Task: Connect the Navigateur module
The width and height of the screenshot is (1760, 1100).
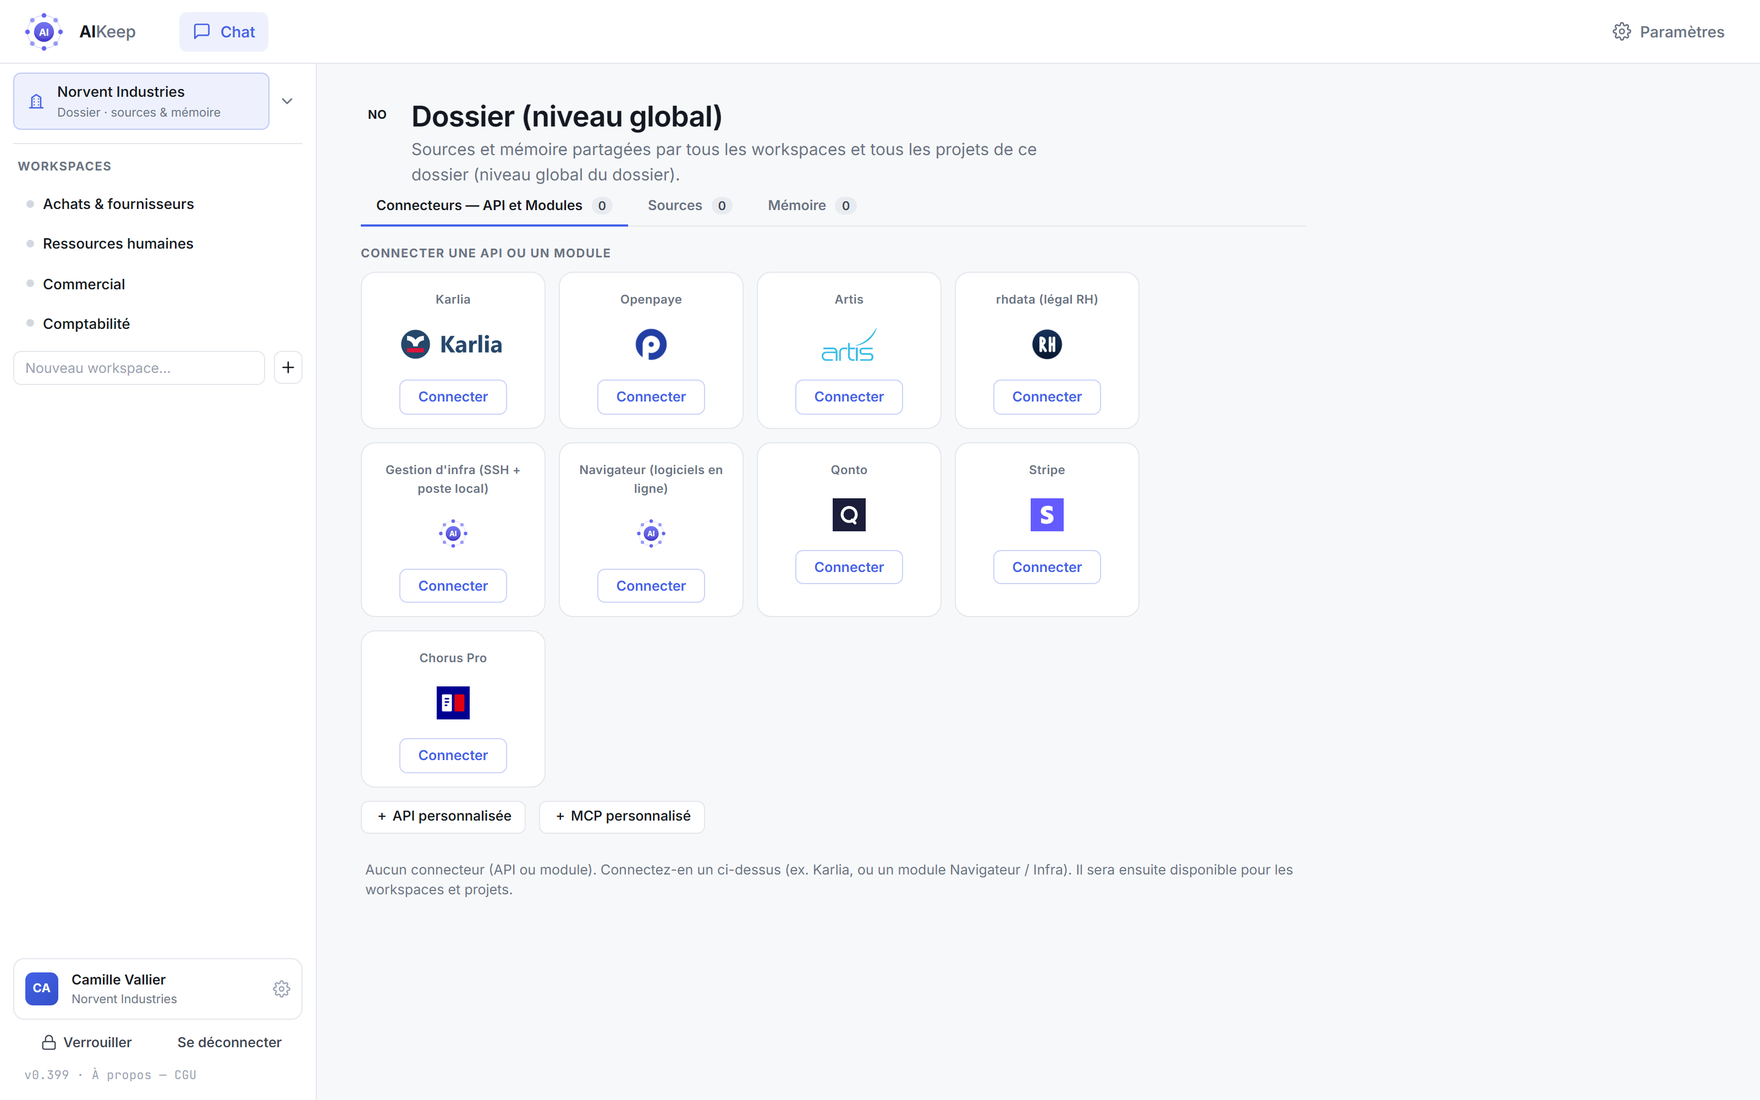Action: tap(651, 586)
